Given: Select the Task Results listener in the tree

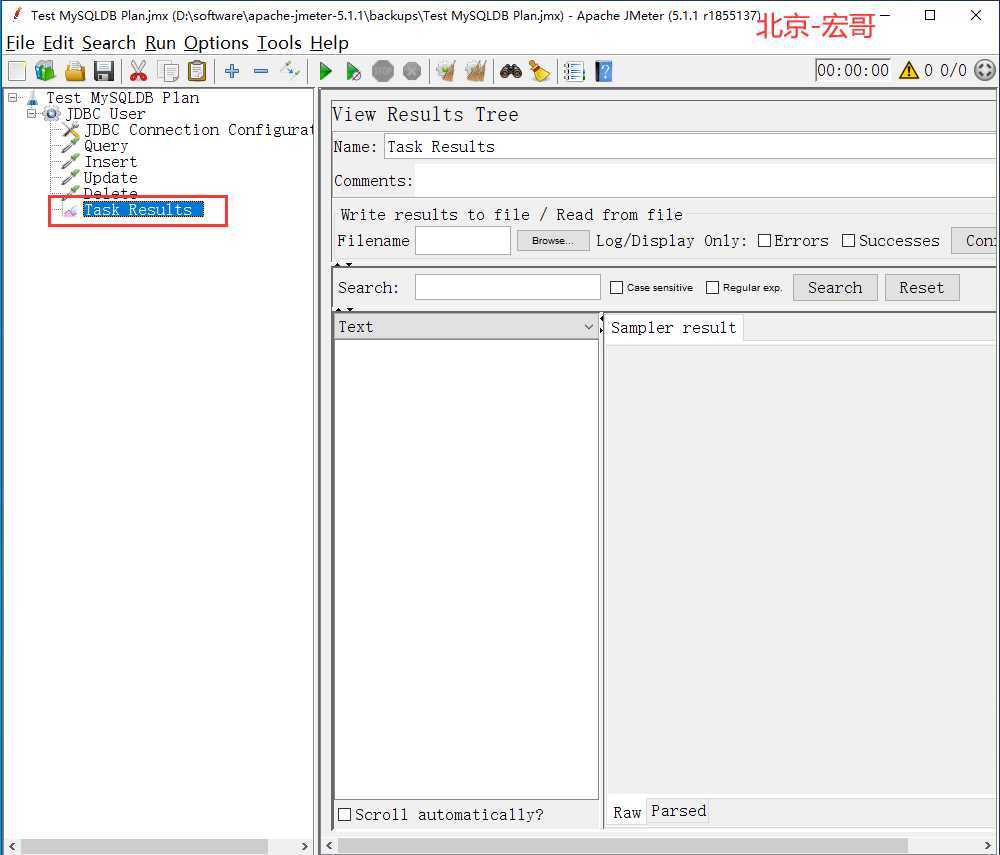Looking at the screenshot, I should pyautogui.click(x=143, y=210).
